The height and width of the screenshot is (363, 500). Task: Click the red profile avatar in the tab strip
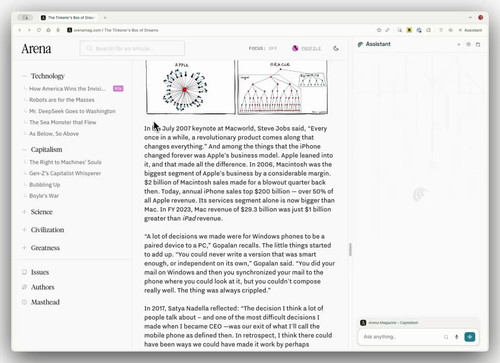point(480,17)
